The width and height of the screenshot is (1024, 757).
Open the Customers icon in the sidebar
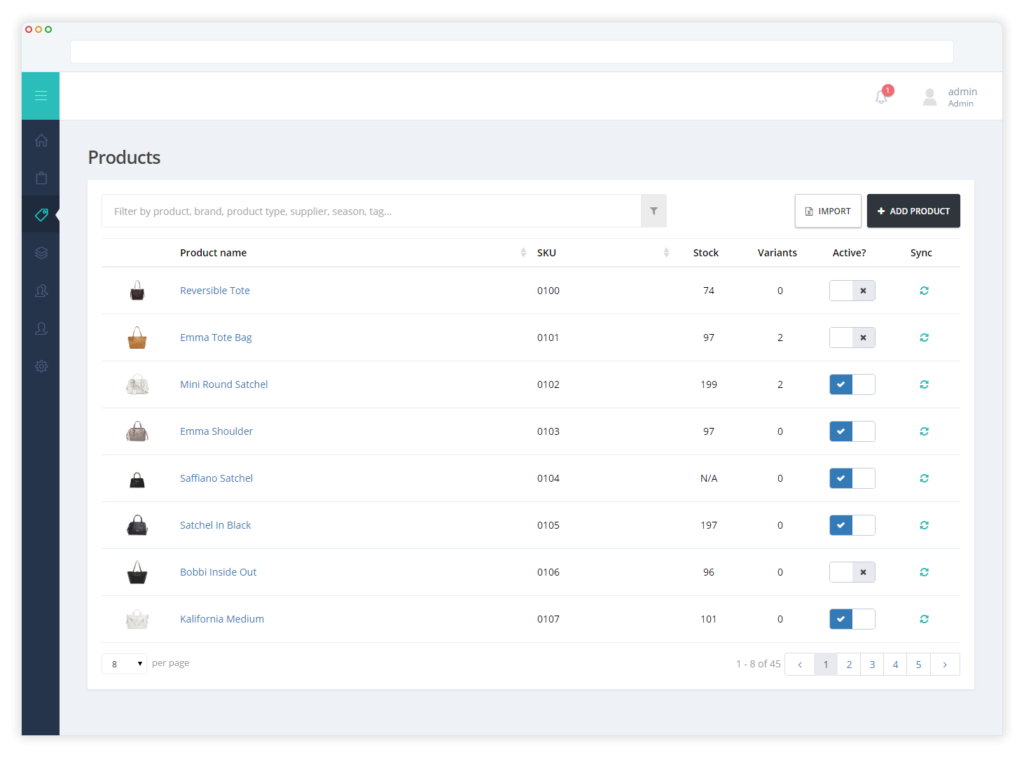click(x=40, y=290)
